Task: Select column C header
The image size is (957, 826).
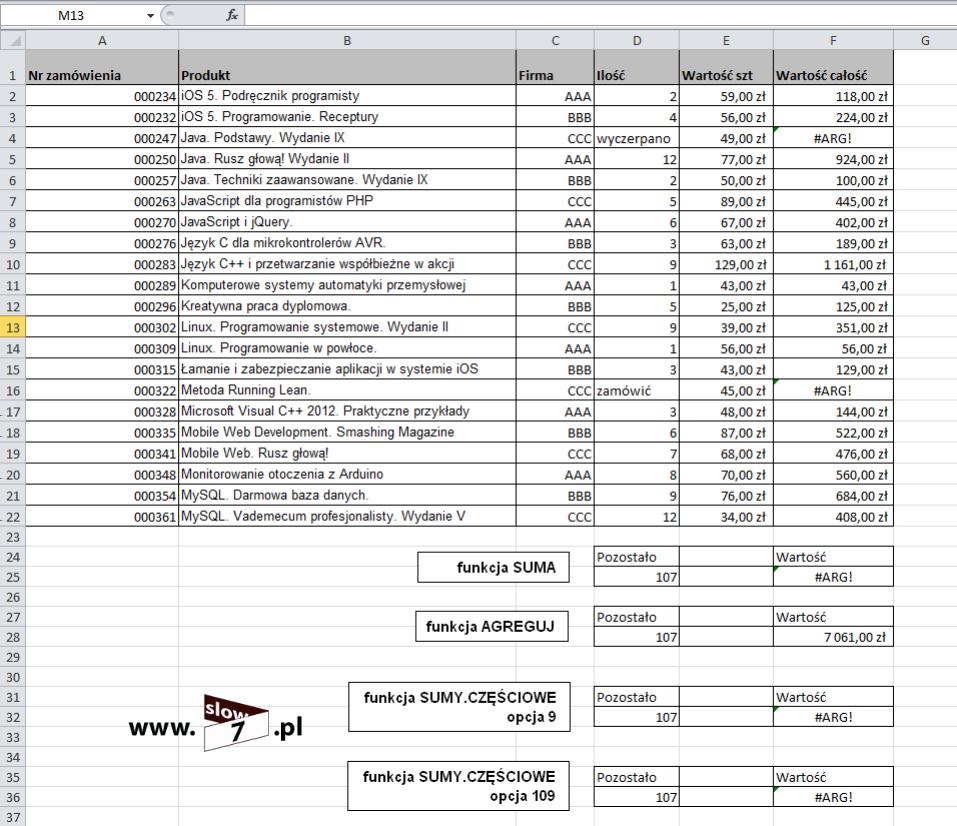Action: click(555, 41)
